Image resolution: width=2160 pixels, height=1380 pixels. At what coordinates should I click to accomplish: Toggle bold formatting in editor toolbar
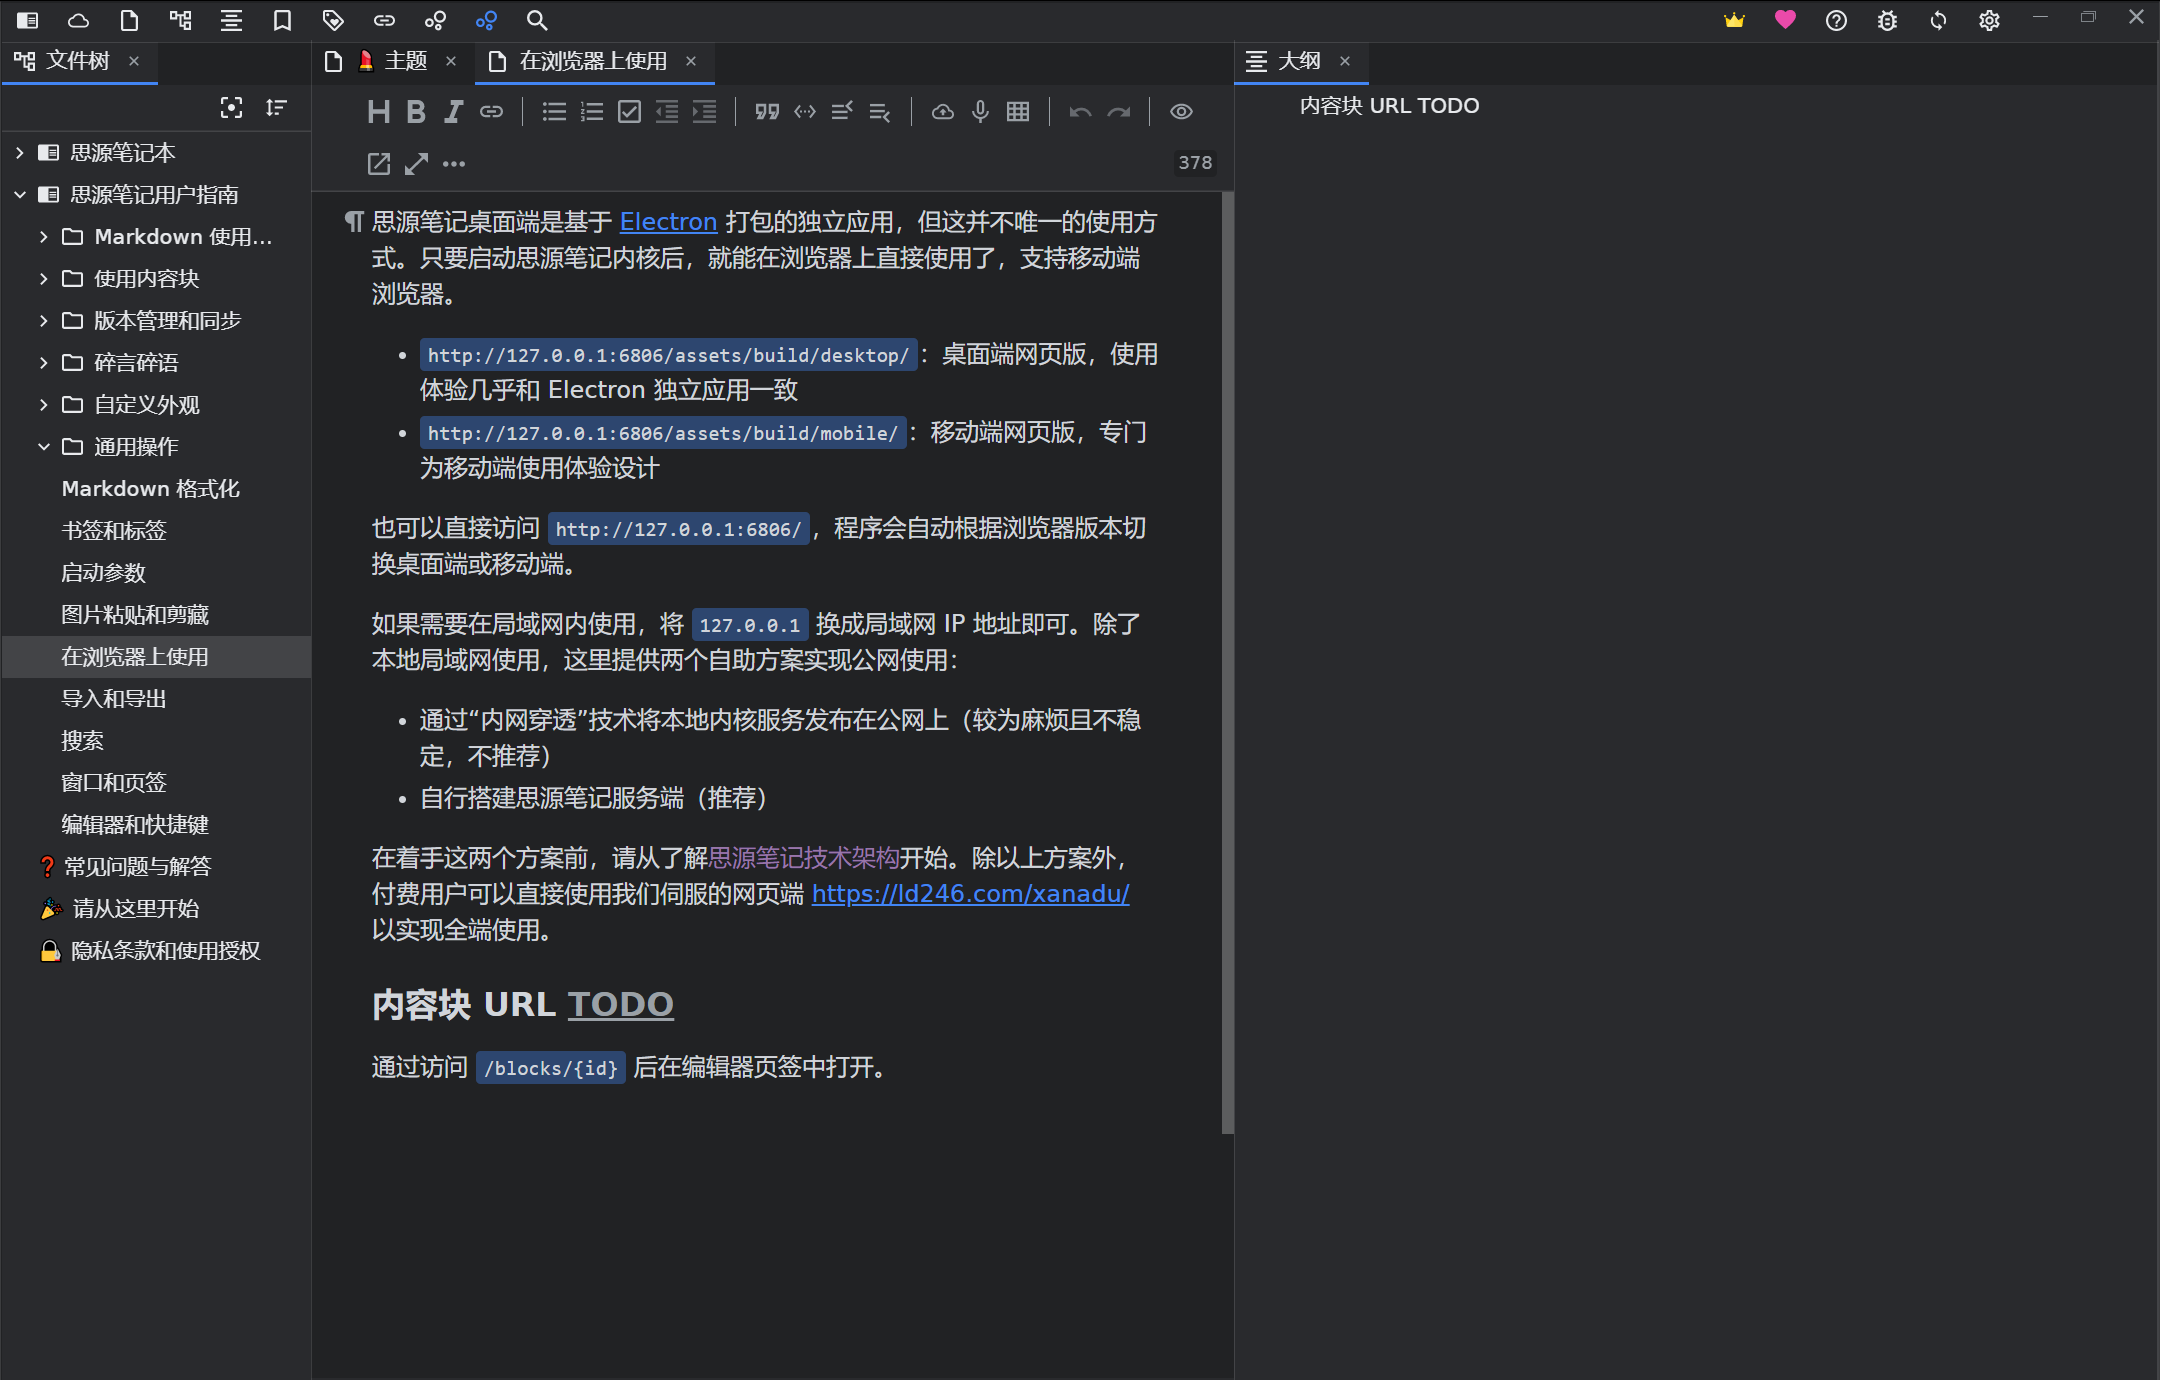tap(416, 112)
